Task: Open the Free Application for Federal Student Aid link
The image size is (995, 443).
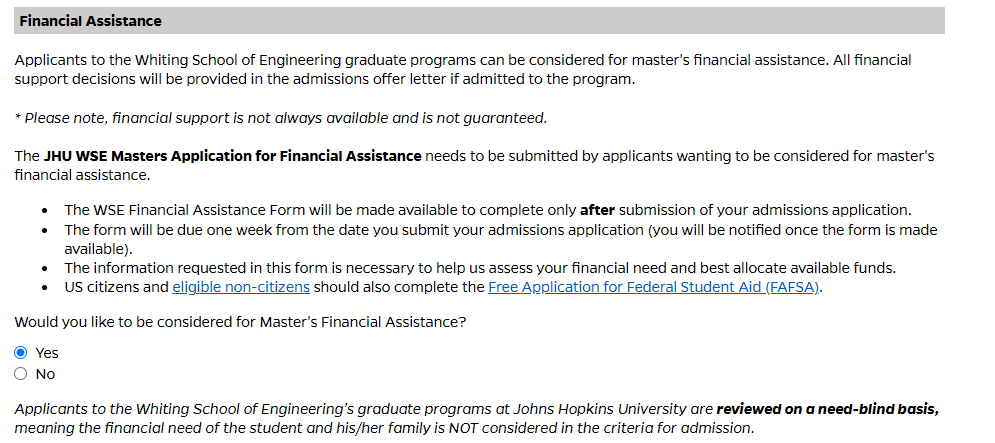Action: tap(653, 288)
